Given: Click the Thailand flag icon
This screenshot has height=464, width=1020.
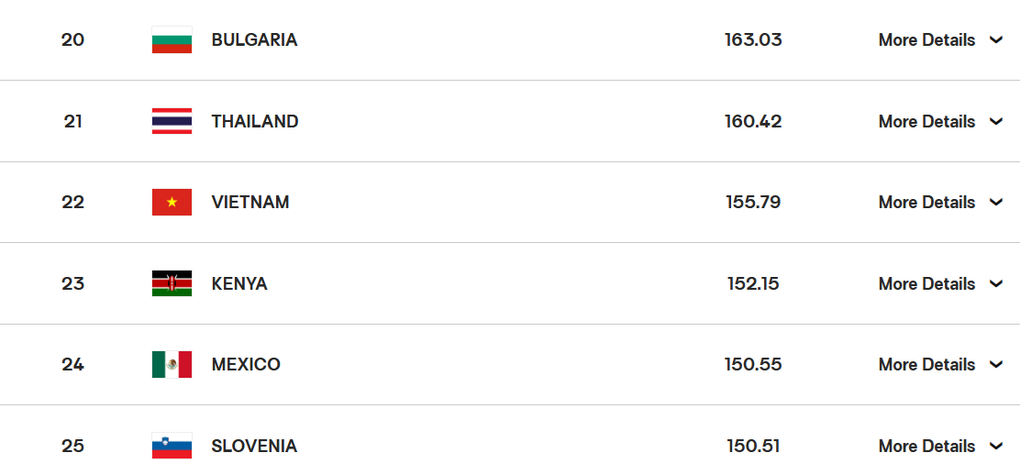Looking at the screenshot, I should click(x=172, y=121).
